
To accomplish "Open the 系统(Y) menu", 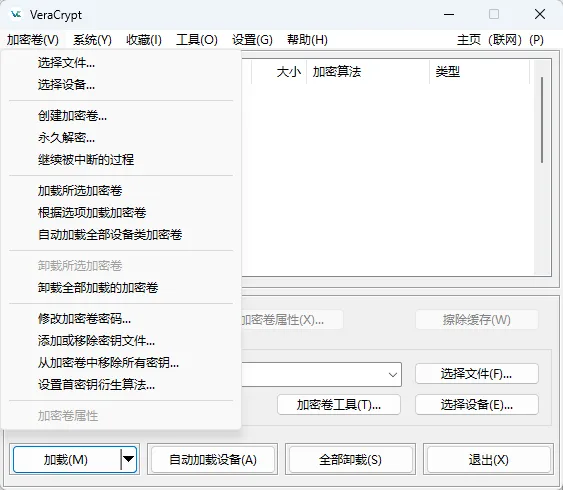I will pyautogui.click(x=92, y=39).
